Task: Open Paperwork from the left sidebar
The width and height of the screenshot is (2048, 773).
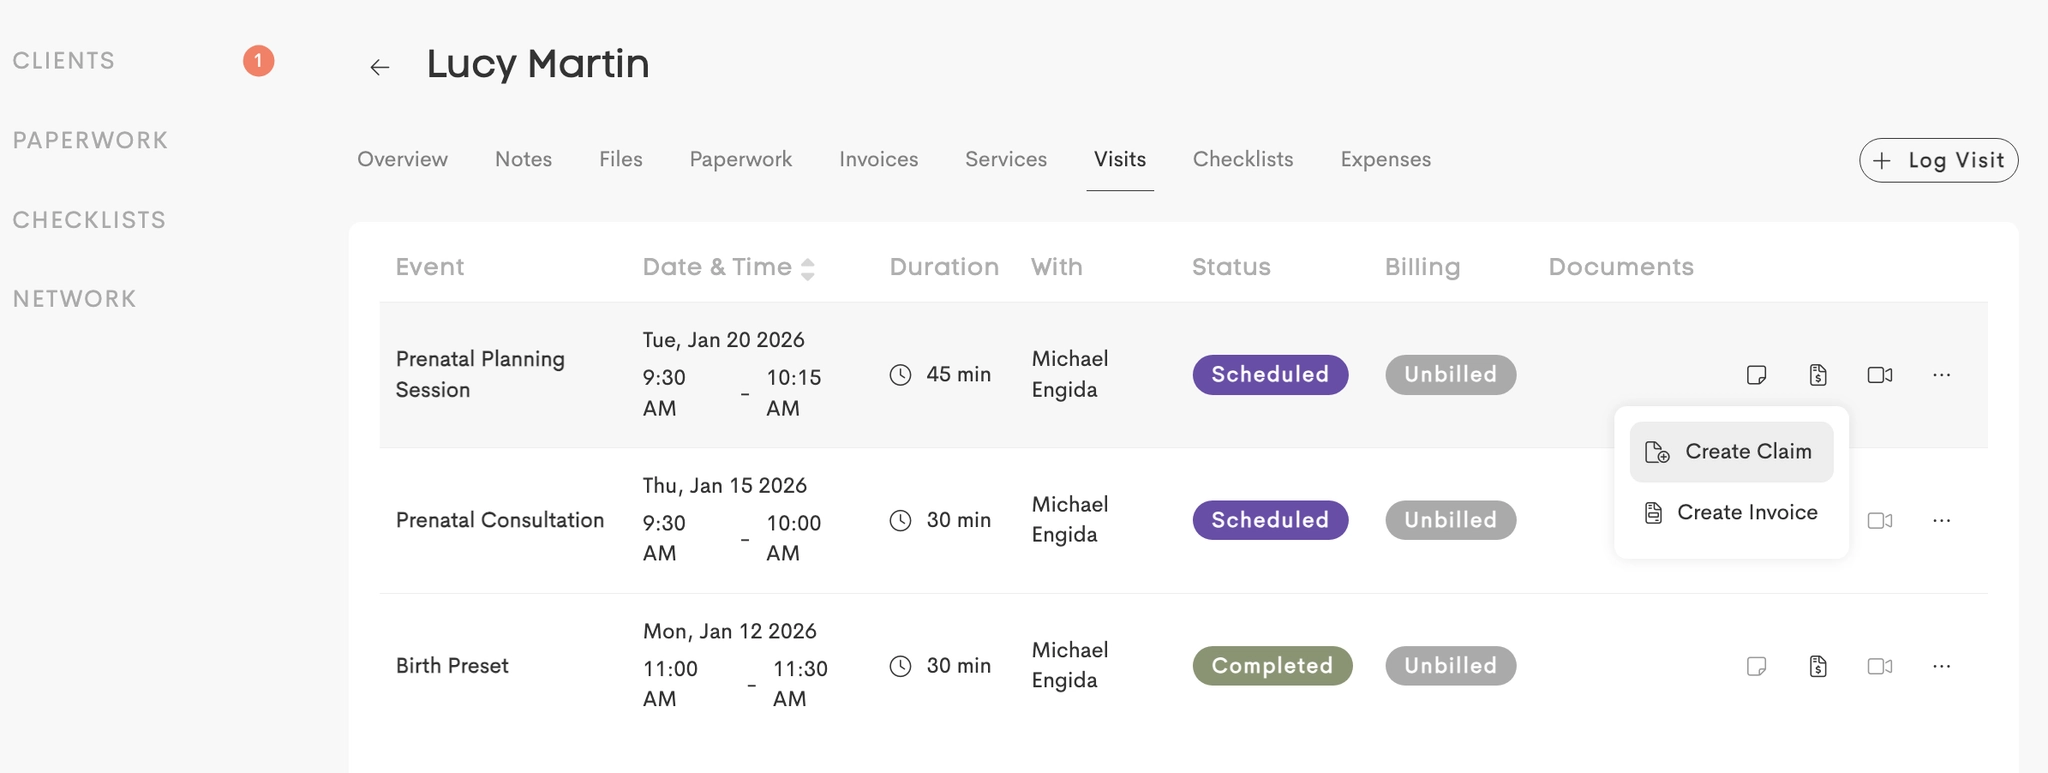Action: 90,140
